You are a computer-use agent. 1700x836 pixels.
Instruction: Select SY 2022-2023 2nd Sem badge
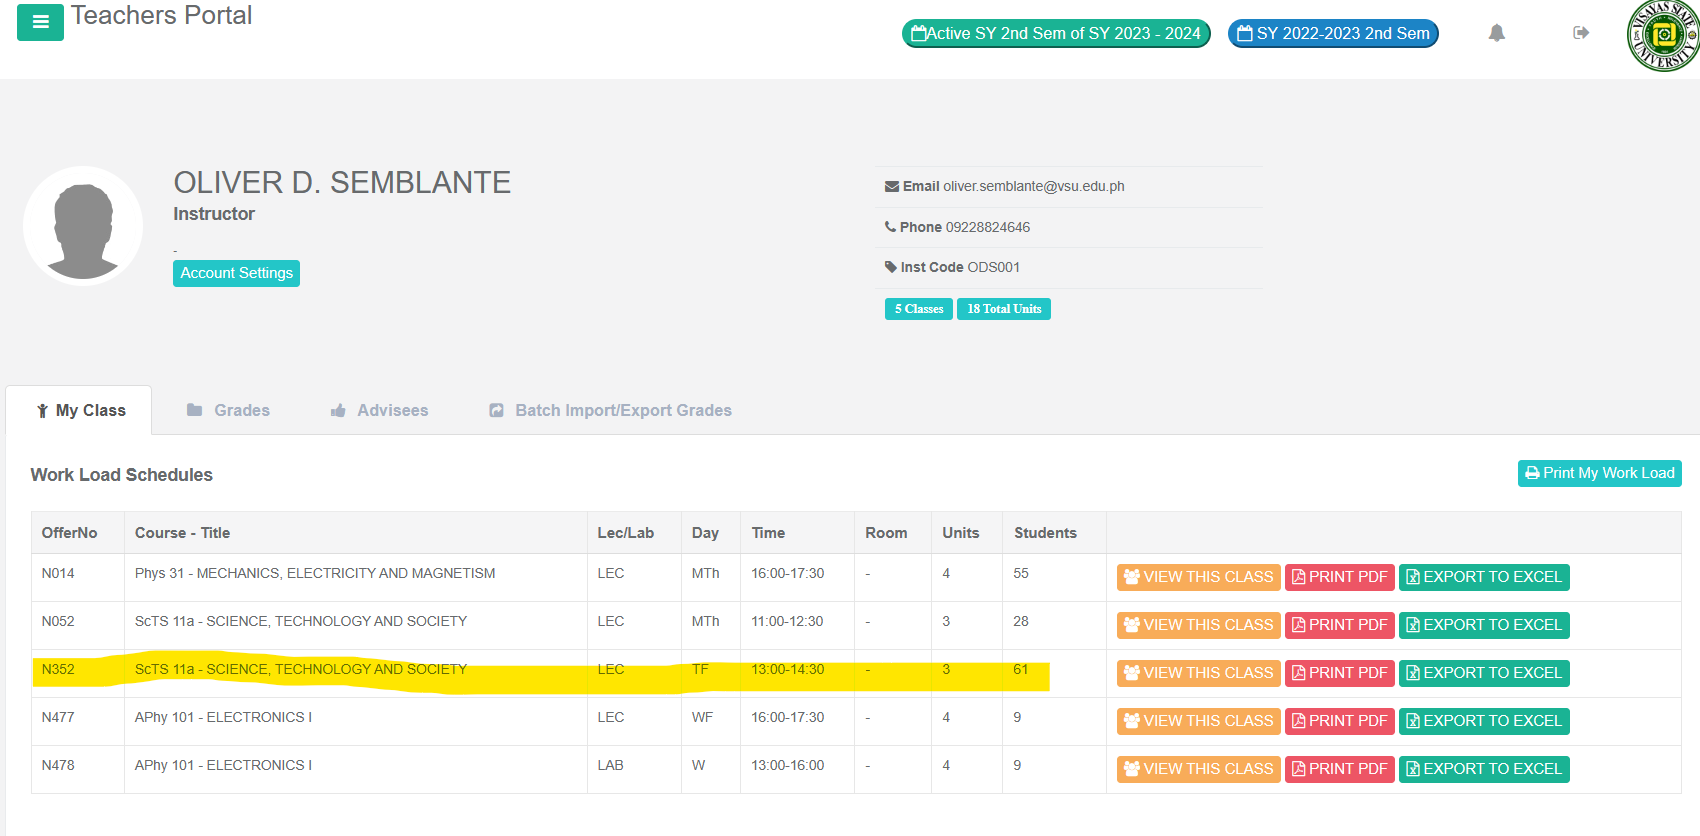point(1333,33)
